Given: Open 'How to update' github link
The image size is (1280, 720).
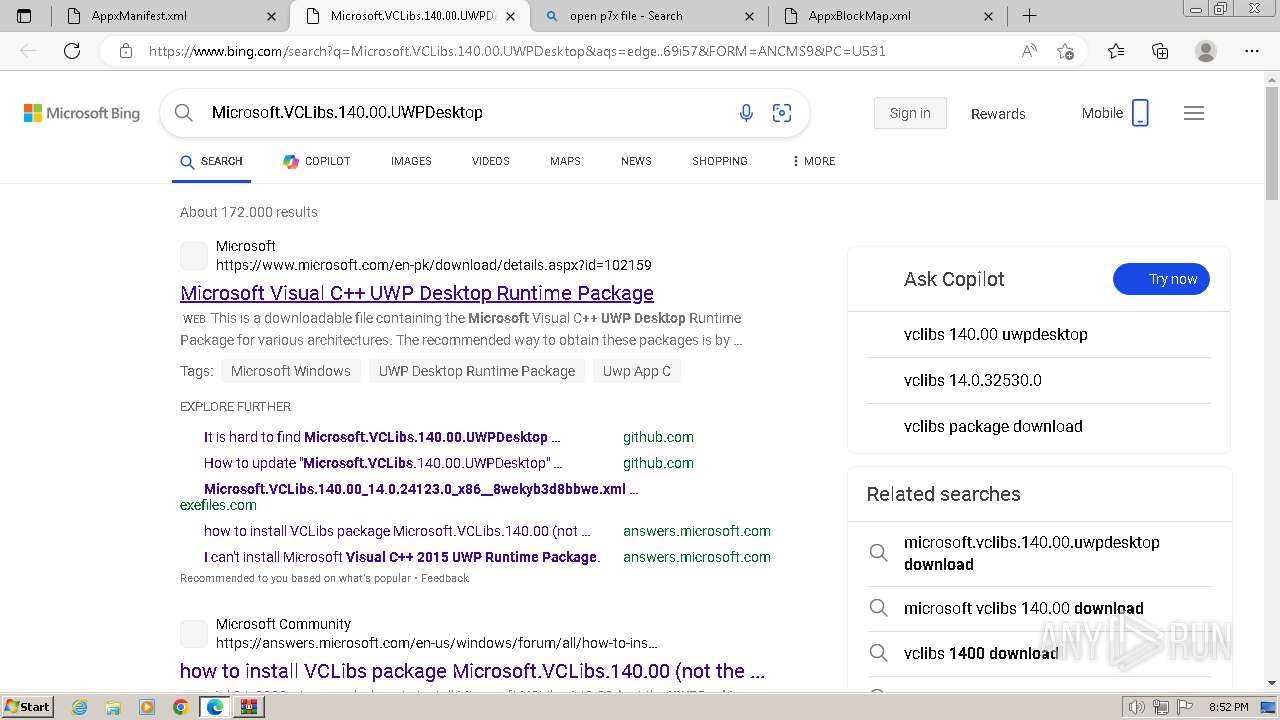Looking at the screenshot, I should pos(383,463).
